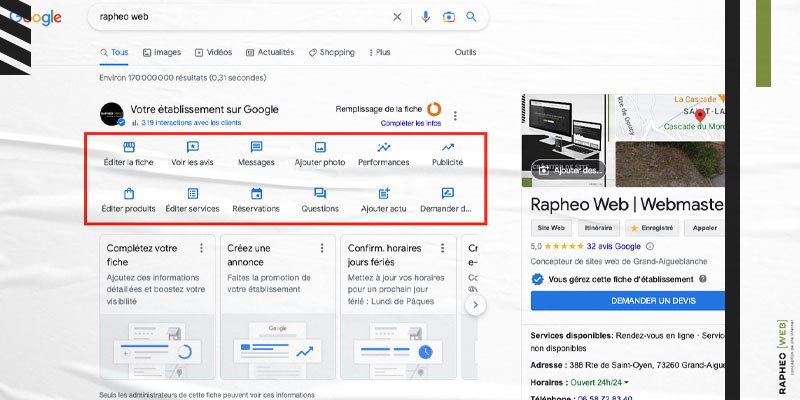
Task: Click the Itinéraire button
Action: click(598, 228)
